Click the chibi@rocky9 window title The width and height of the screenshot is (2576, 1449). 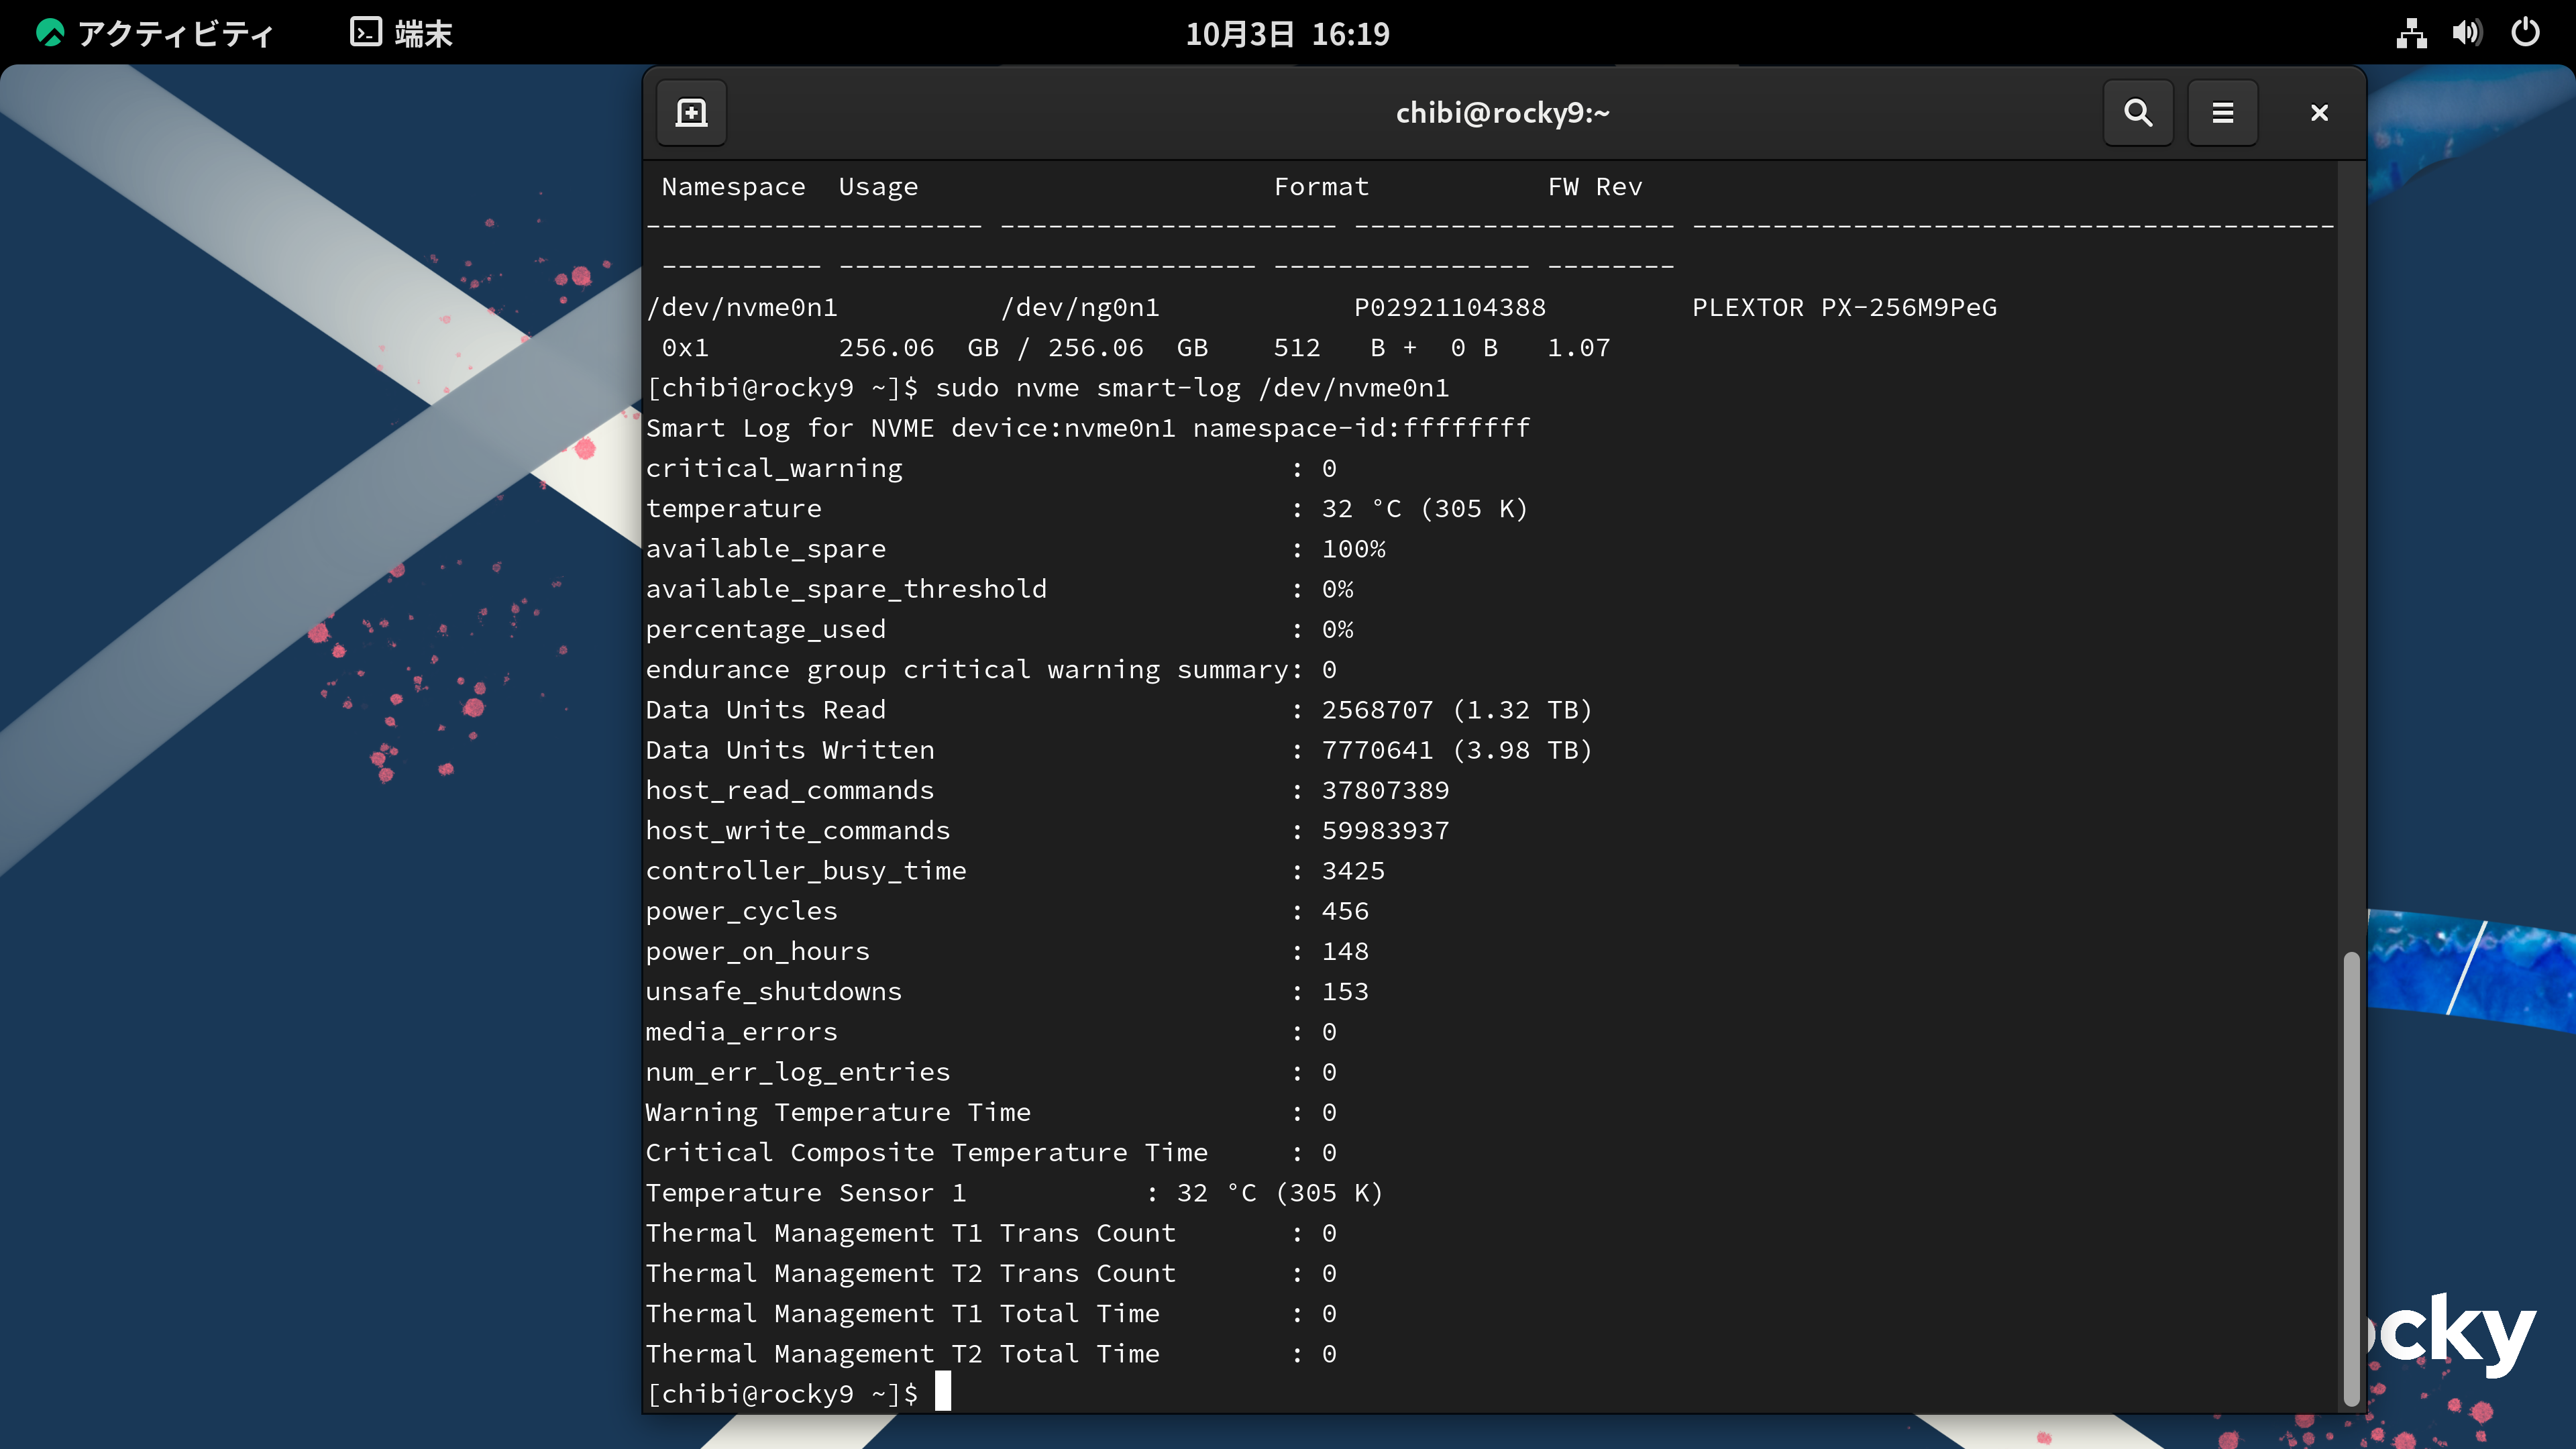point(1502,112)
